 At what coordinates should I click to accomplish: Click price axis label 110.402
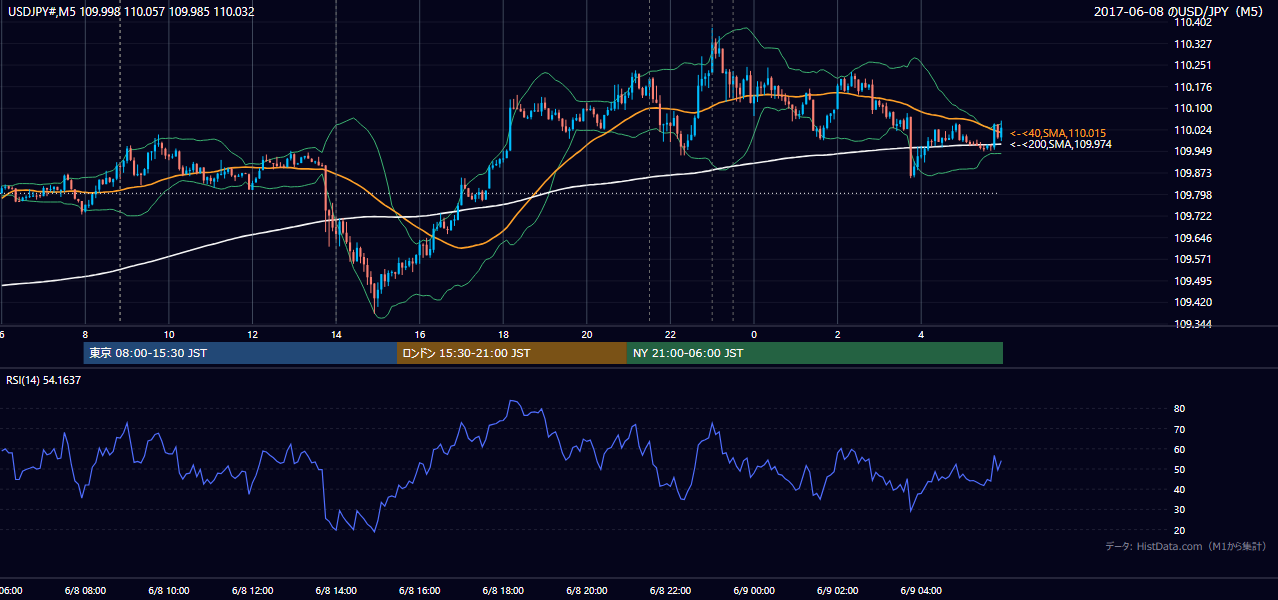point(1194,23)
